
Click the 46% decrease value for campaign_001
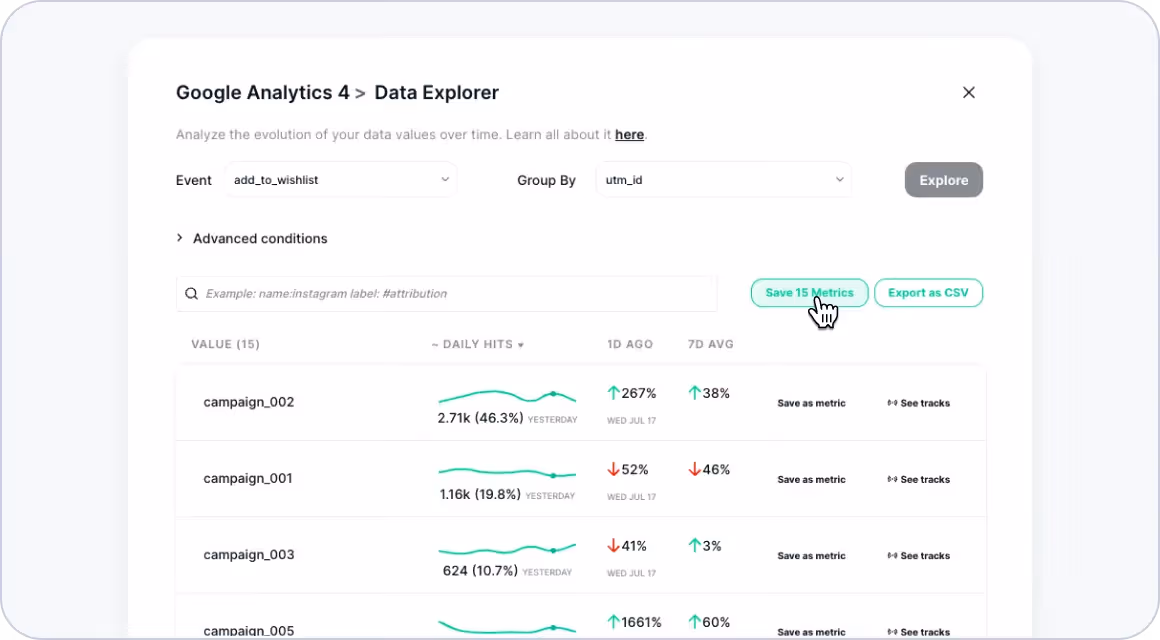pos(709,469)
